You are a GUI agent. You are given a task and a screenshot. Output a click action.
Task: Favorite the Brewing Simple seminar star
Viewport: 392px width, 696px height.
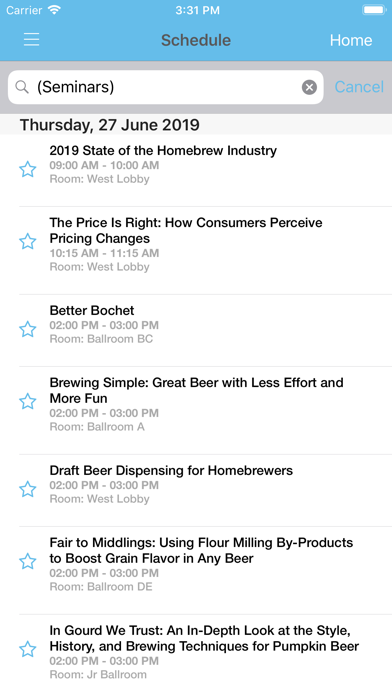click(x=28, y=401)
